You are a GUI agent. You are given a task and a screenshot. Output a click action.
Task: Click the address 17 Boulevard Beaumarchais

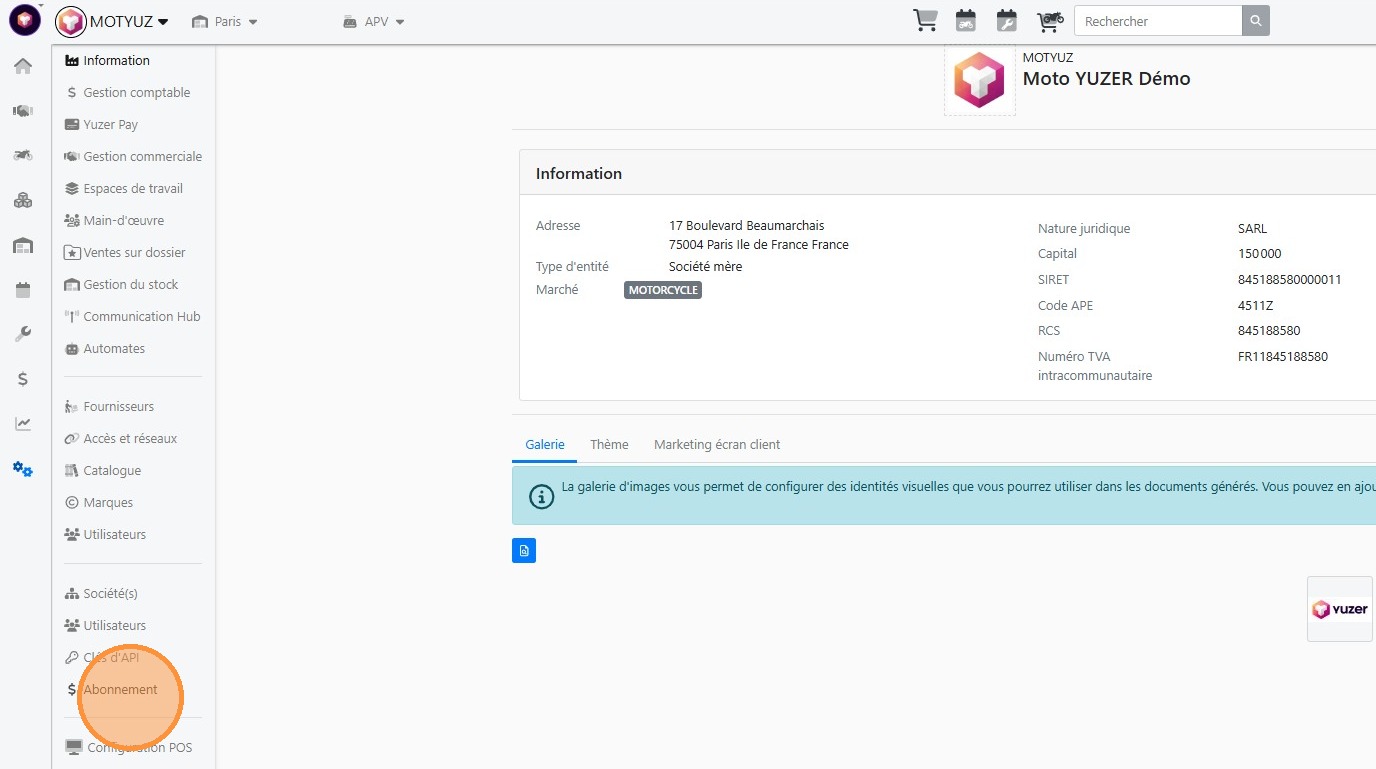[x=747, y=226]
